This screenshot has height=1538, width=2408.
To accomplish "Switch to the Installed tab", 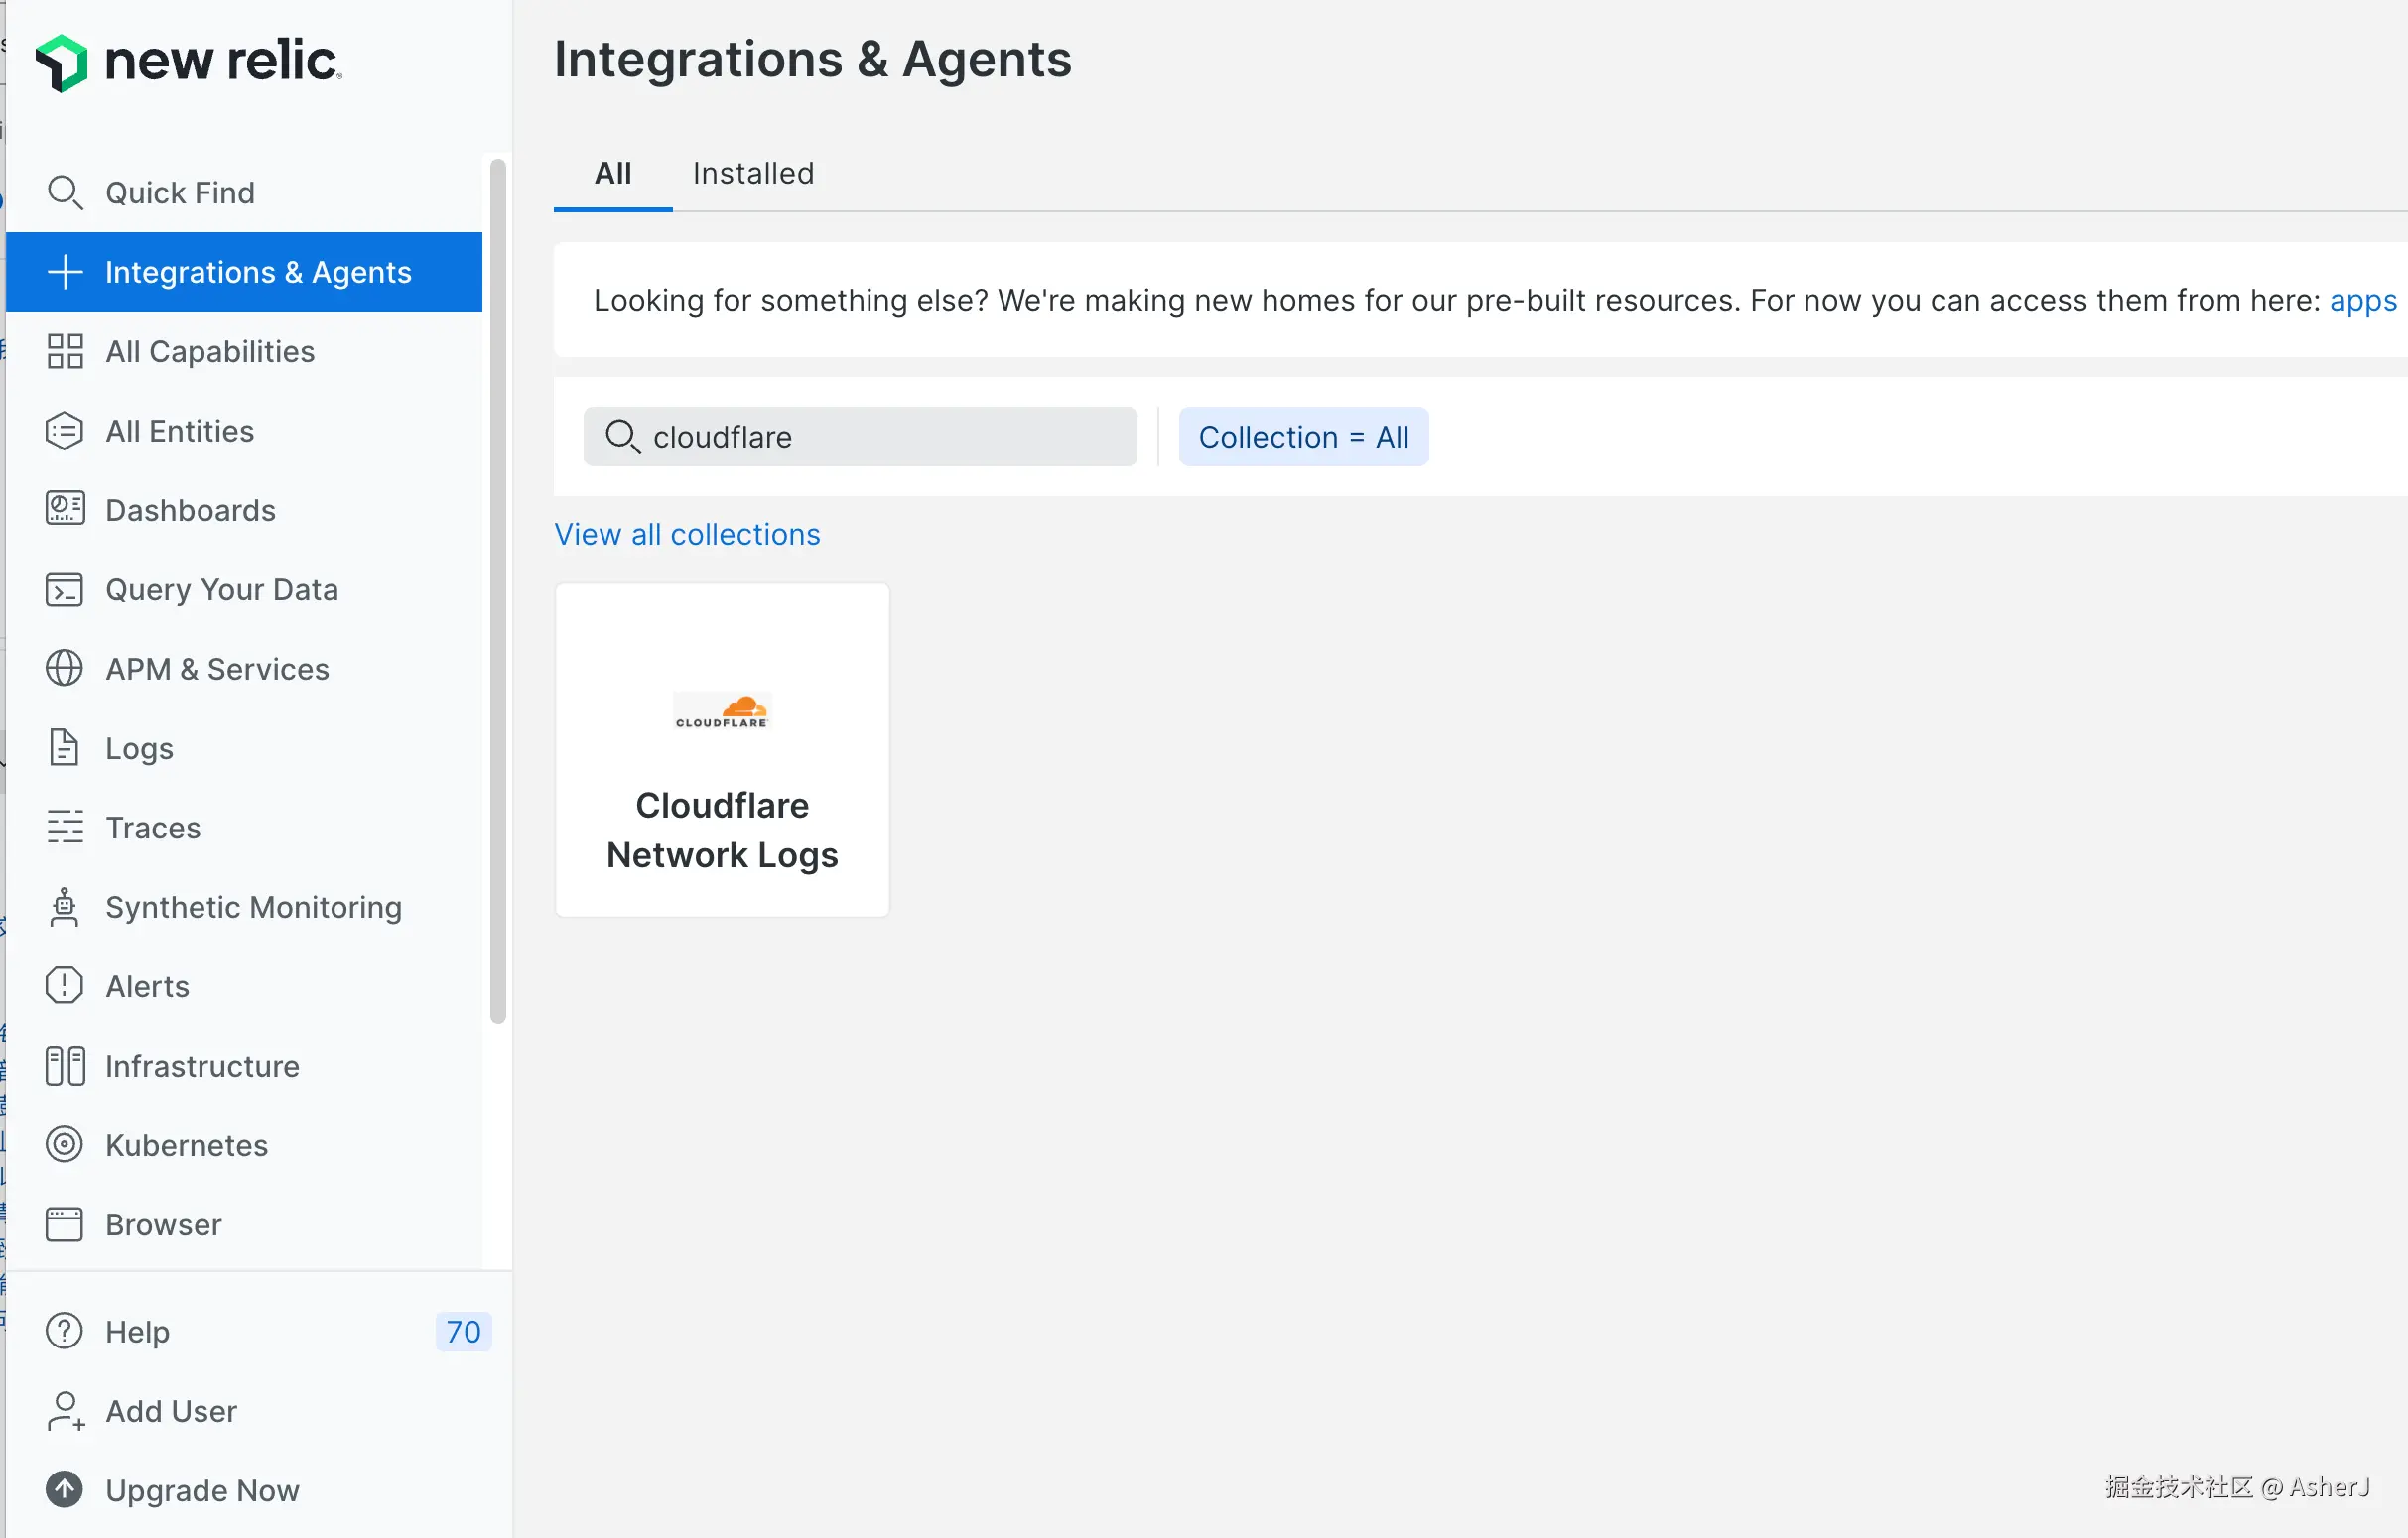I will pos(753,174).
